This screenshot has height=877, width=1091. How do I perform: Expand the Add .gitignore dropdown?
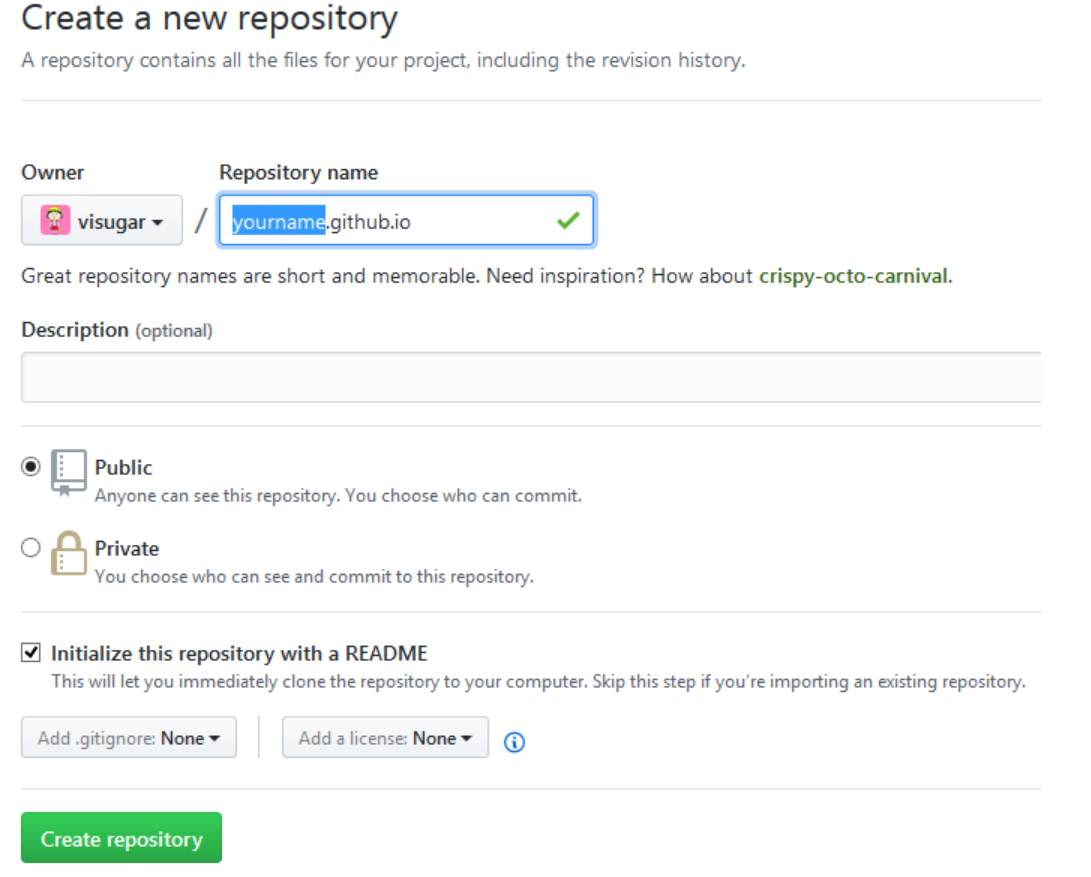129,738
